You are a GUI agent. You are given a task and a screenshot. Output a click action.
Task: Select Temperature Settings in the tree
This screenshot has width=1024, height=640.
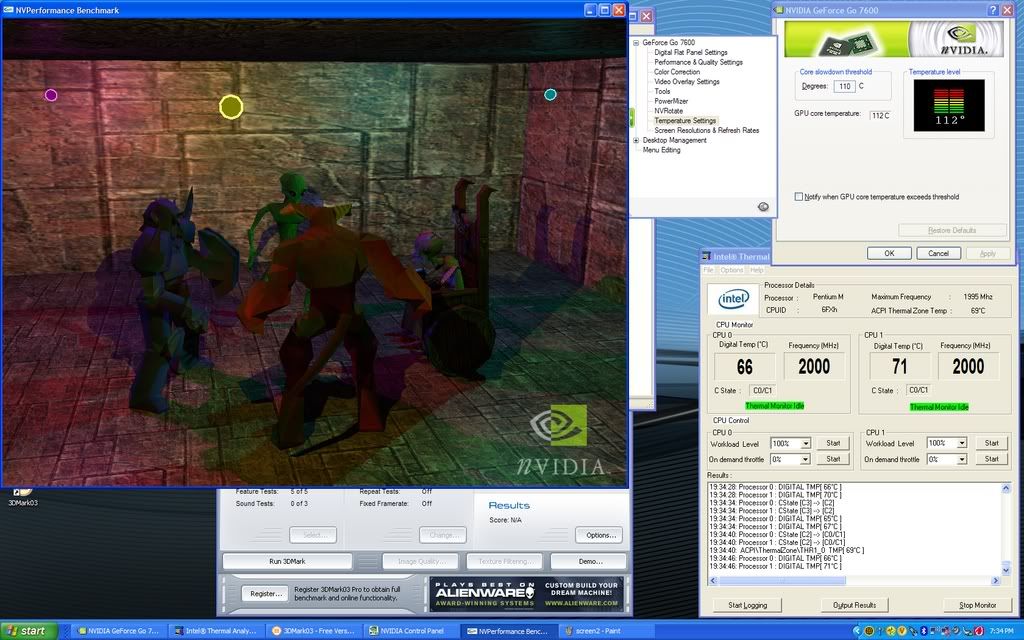point(685,121)
